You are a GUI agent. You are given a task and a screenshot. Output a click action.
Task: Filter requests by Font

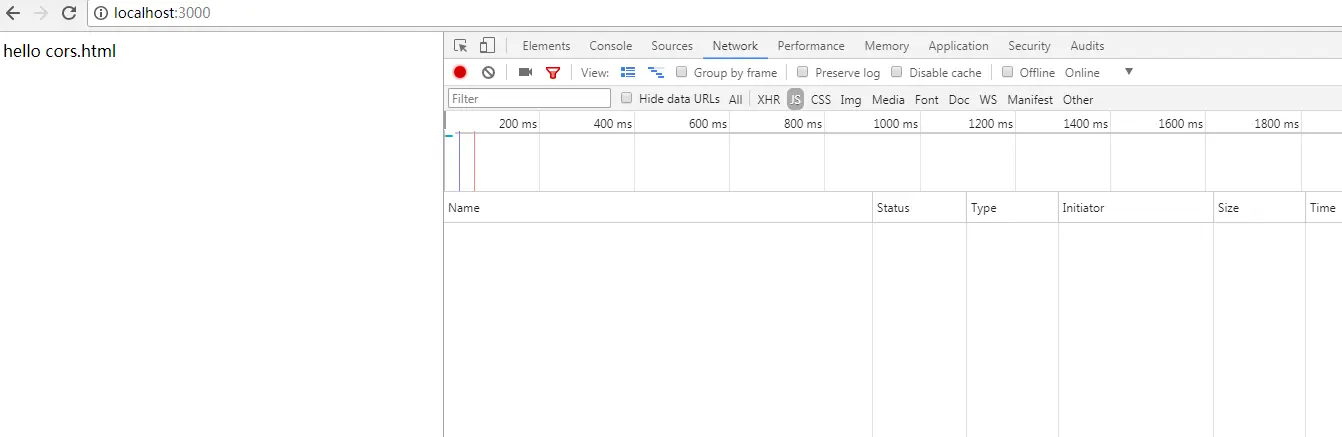click(927, 100)
